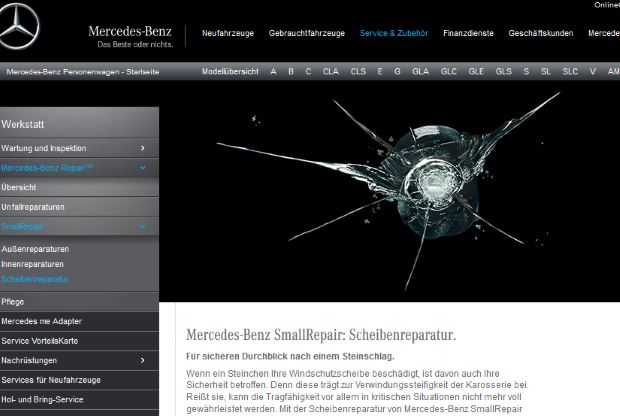Open Services für Neufahrzeuge item
Viewport: 620px width, 416px height.
tap(79, 380)
